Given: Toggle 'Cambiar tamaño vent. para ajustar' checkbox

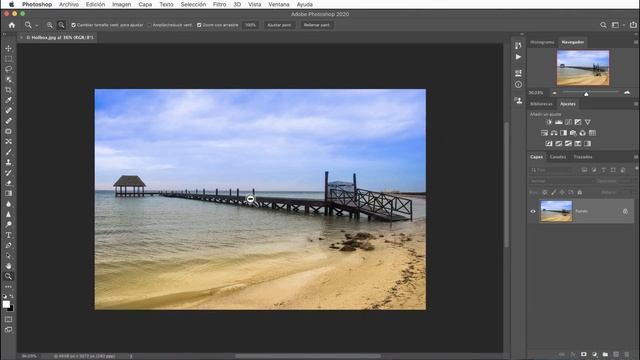Looking at the screenshot, I should click(73, 25).
